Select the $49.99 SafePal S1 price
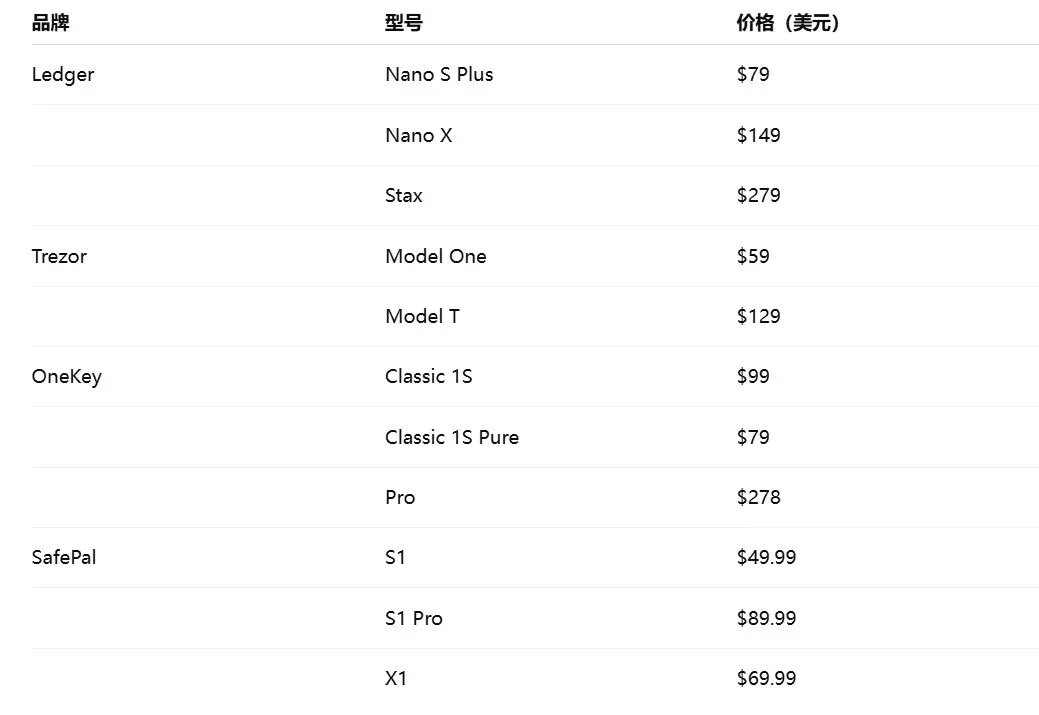The image size is (1039, 715). pos(766,558)
